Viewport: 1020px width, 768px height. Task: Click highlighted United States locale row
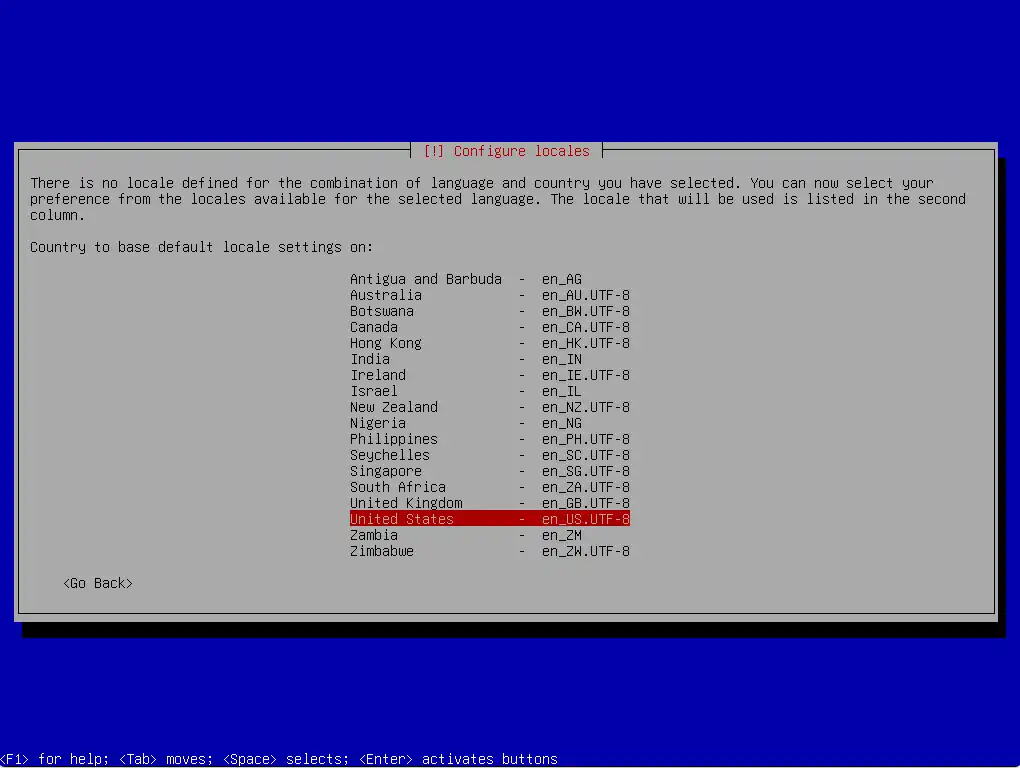pyautogui.click(x=489, y=519)
